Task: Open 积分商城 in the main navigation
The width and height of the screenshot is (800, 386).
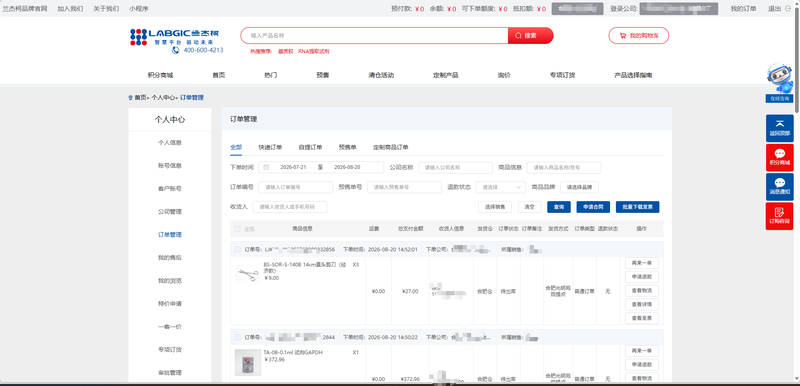Action: [x=160, y=75]
